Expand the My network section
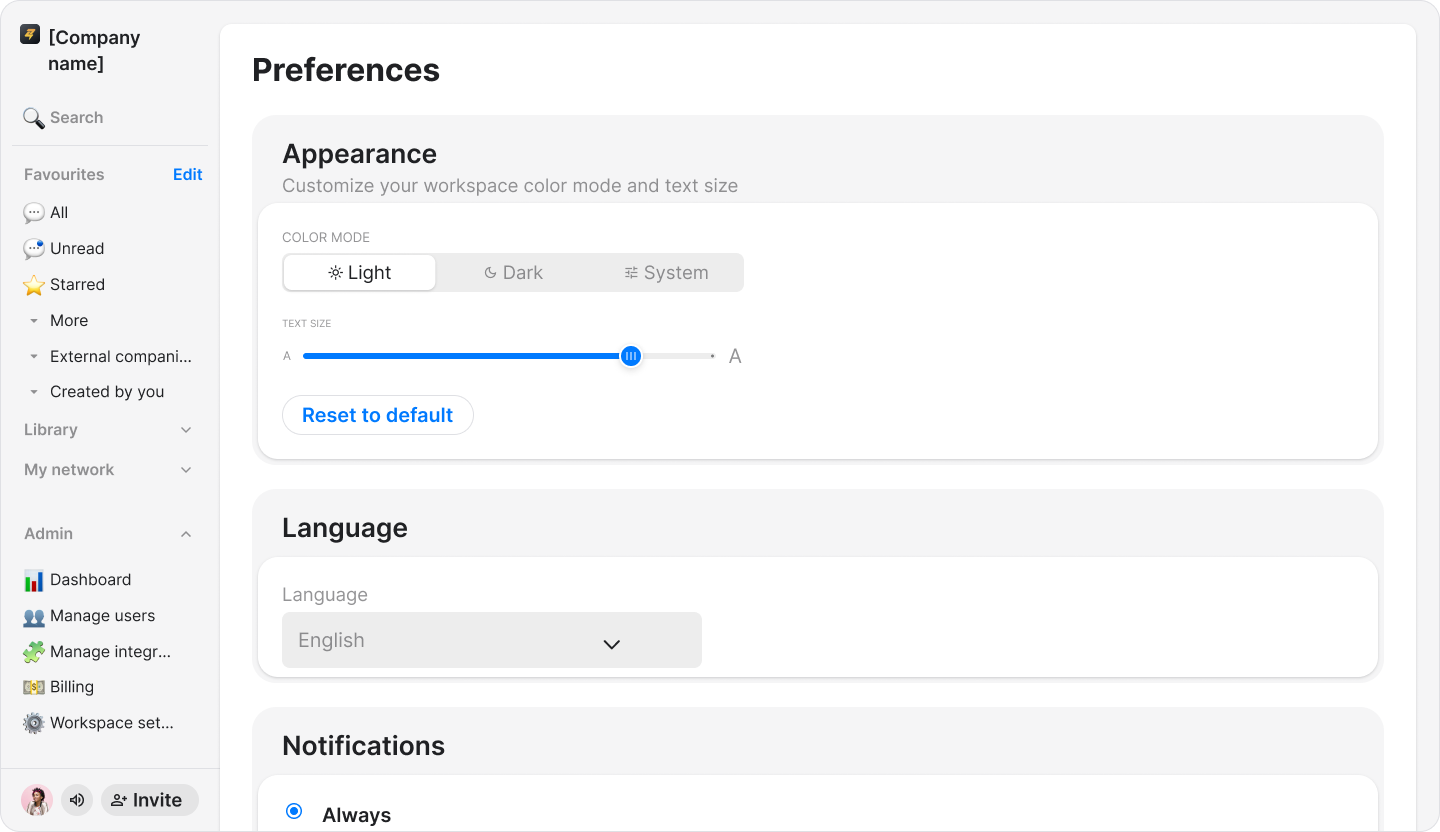This screenshot has width=1440, height=832. click(x=108, y=470)
